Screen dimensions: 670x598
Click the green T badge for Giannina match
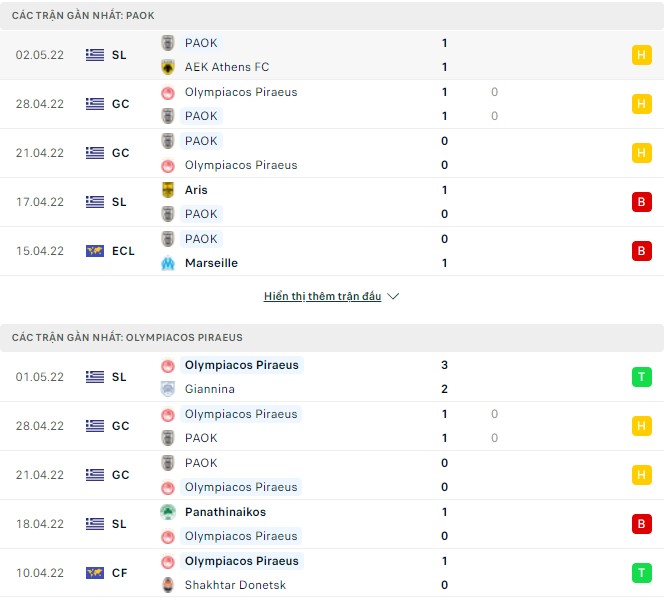[641, 377]
